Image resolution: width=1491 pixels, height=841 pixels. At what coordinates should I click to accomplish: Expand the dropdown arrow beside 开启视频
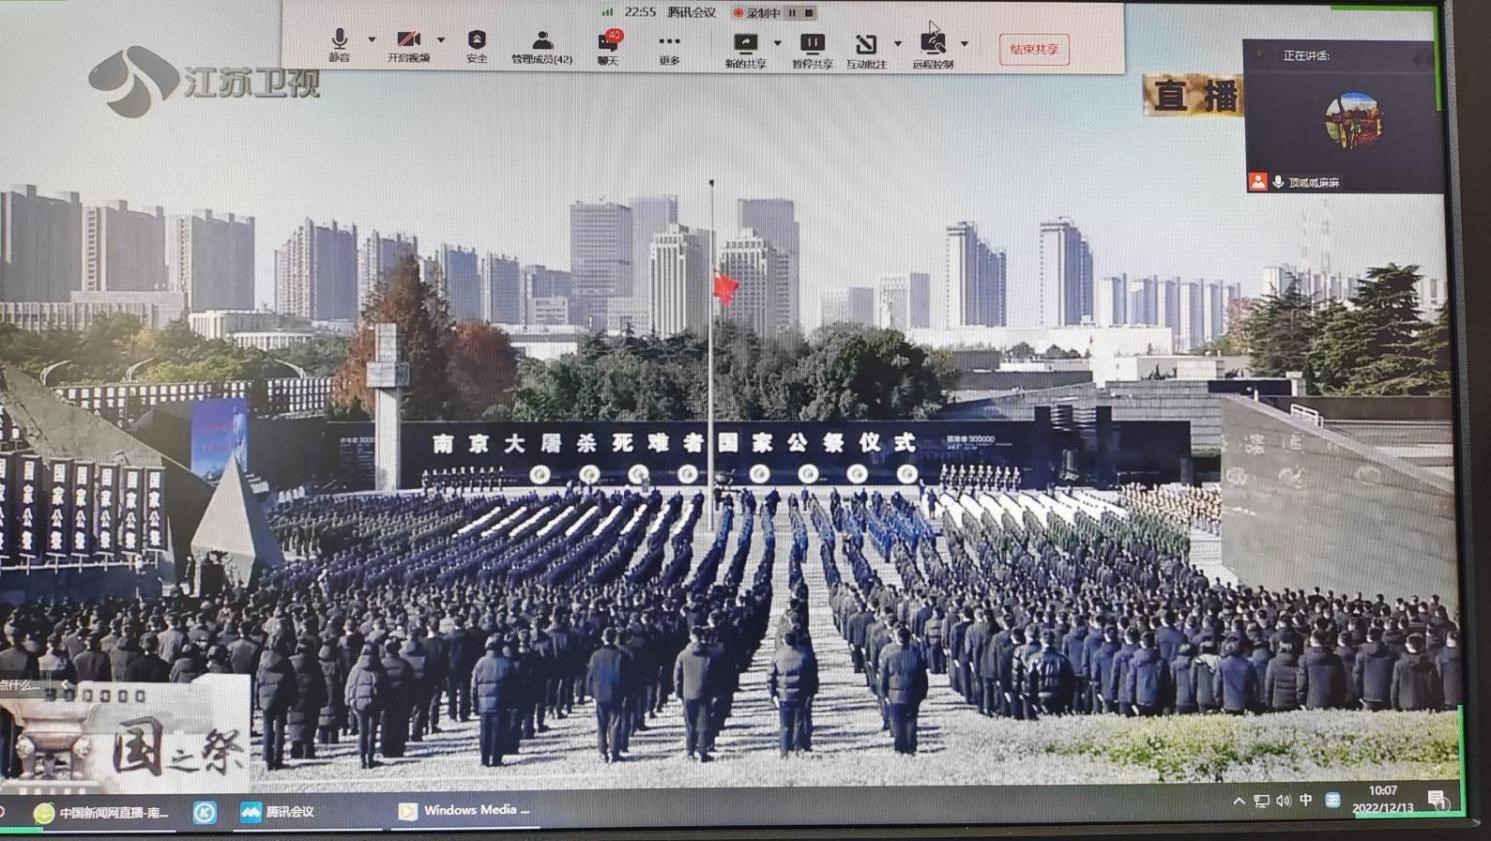pyautogui.click(x=441, y=40)
